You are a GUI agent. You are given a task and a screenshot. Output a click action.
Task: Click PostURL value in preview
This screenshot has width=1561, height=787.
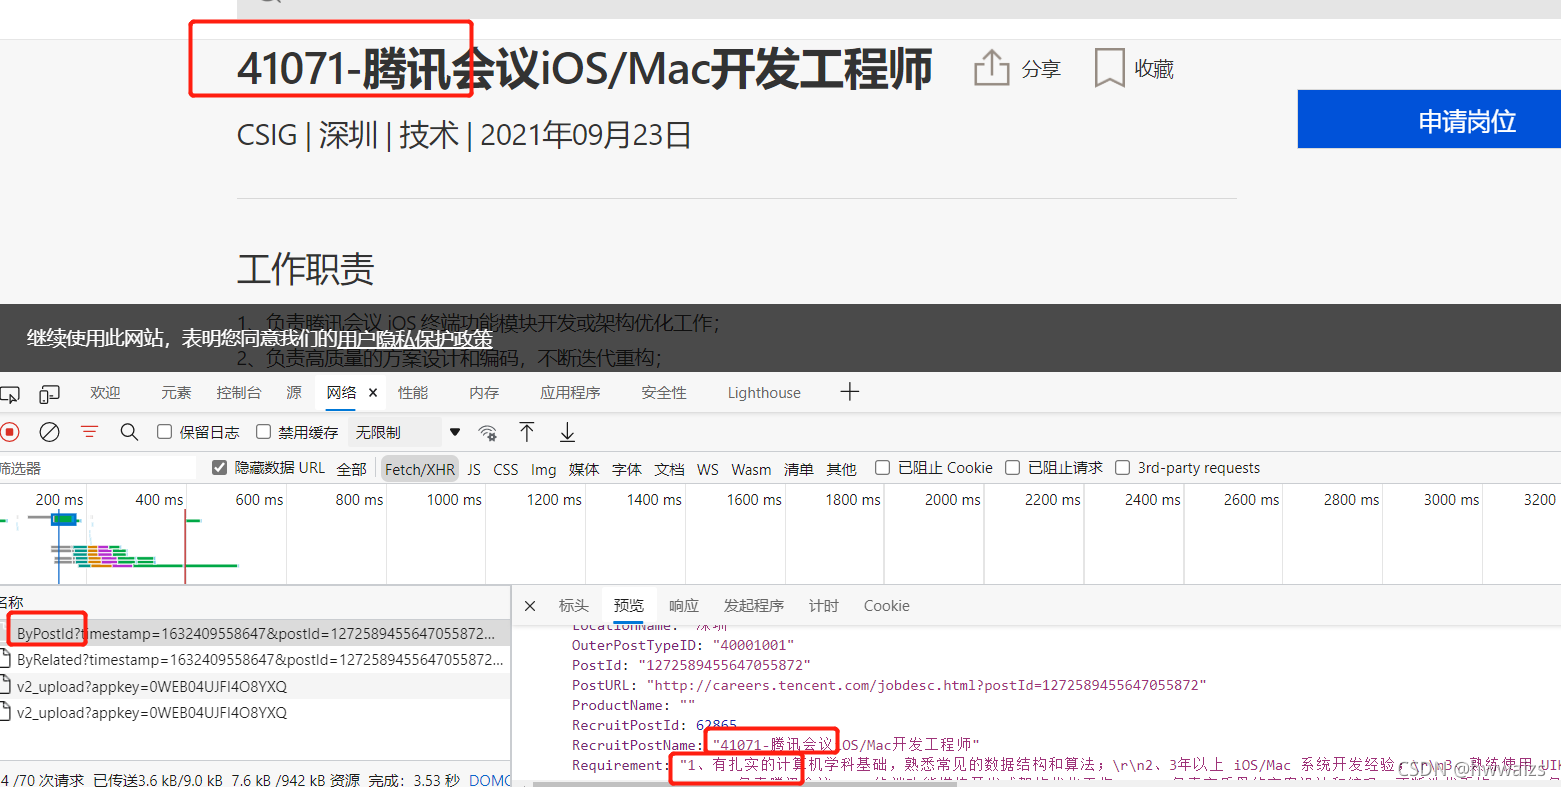(x=927, y=685)
